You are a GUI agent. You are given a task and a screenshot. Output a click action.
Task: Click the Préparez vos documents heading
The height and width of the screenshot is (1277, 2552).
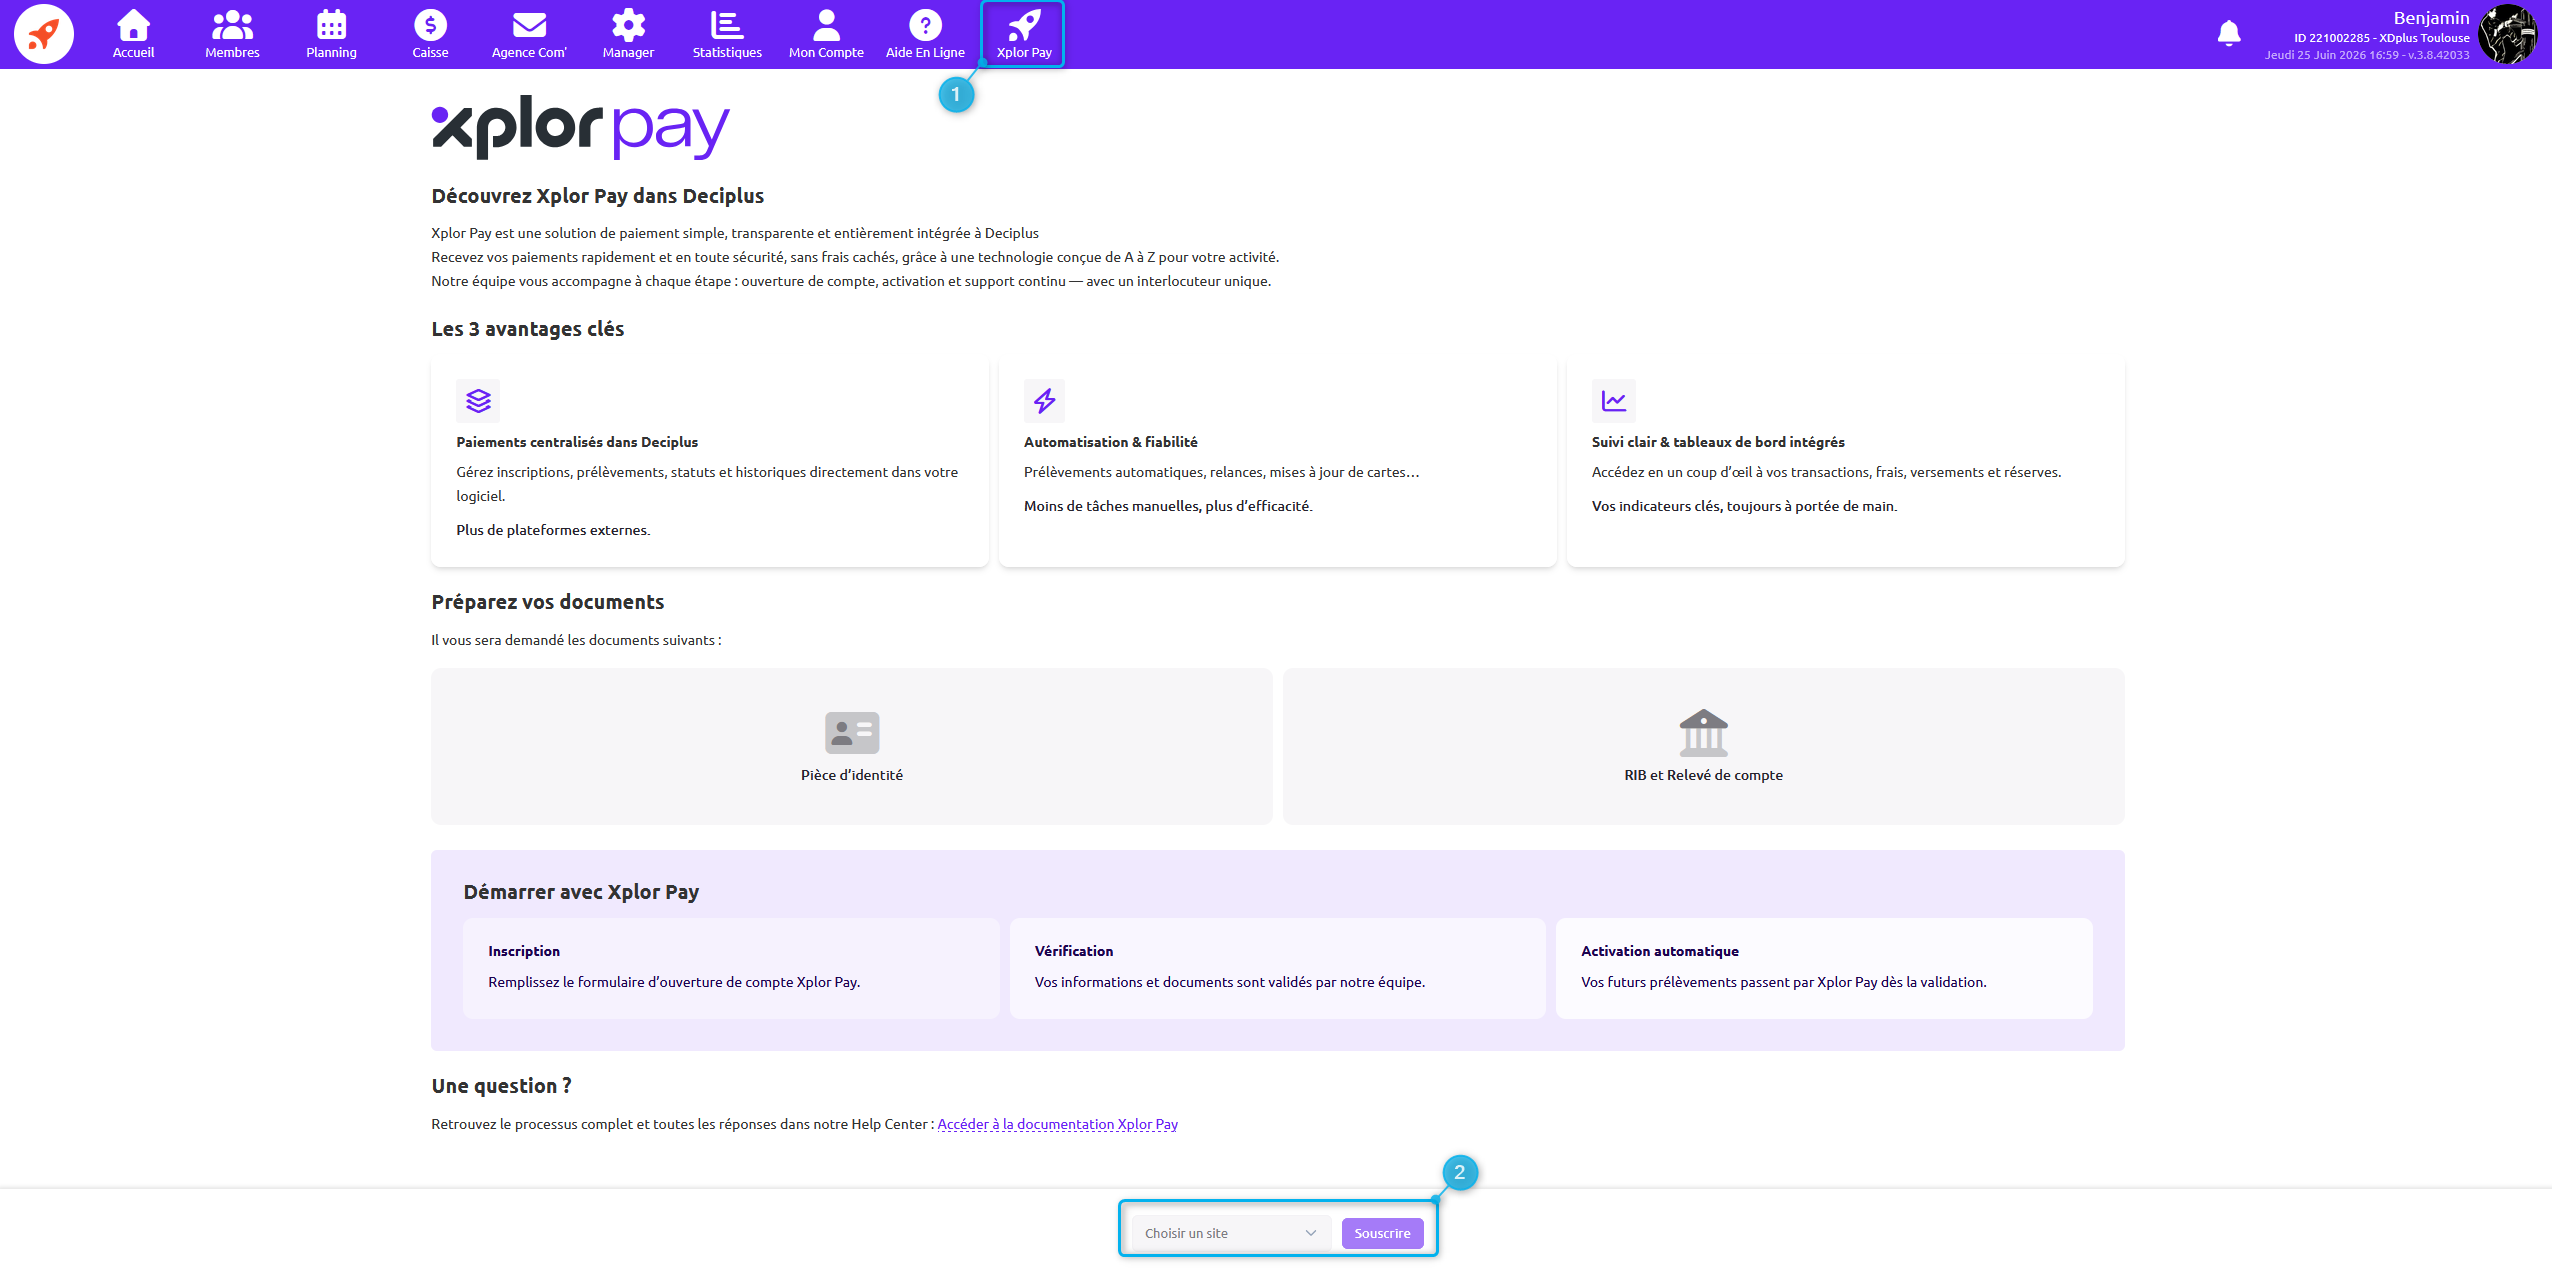pyautogui.click(x=548, y=602)
